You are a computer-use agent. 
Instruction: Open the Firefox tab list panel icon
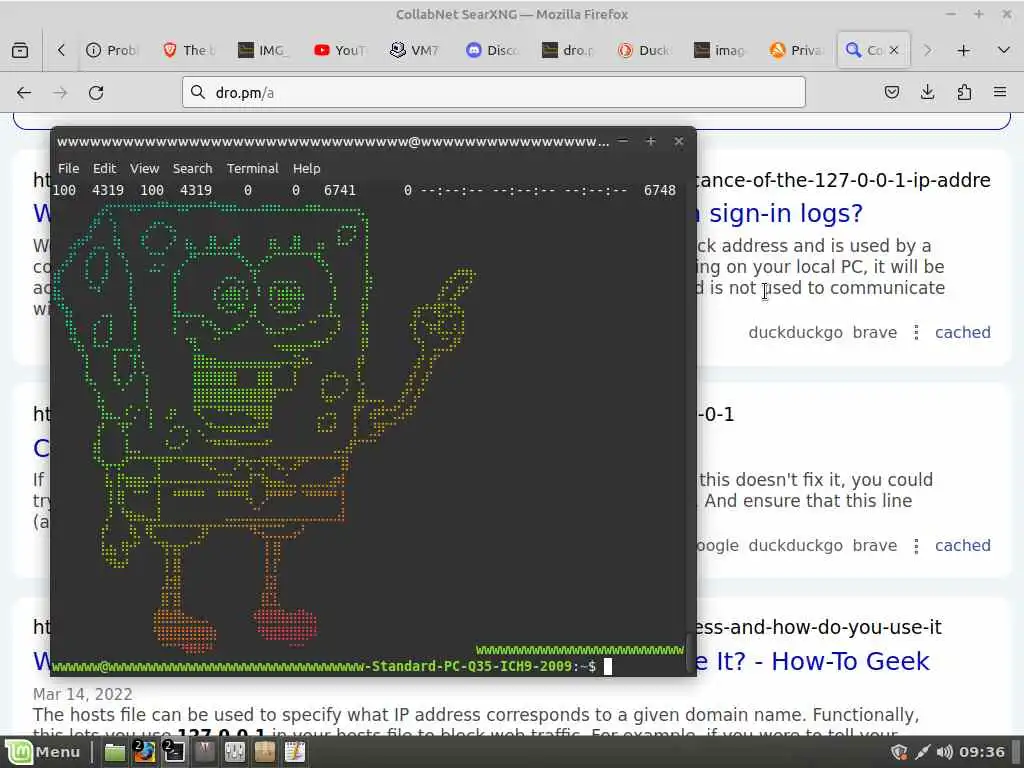click(20, 50)
